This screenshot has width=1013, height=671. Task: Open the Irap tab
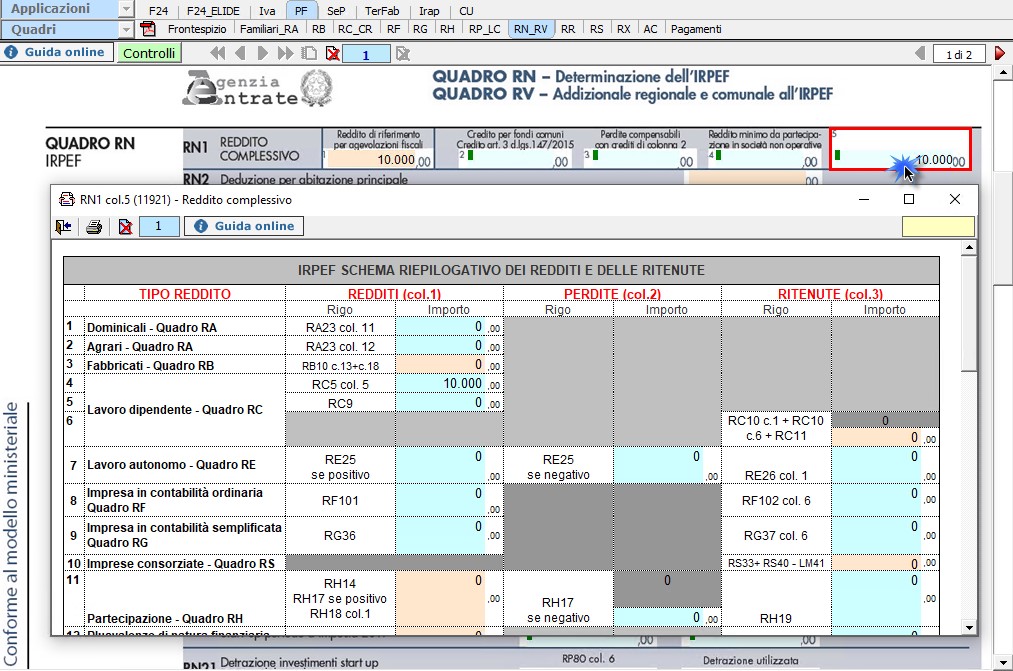pos(429,11)
